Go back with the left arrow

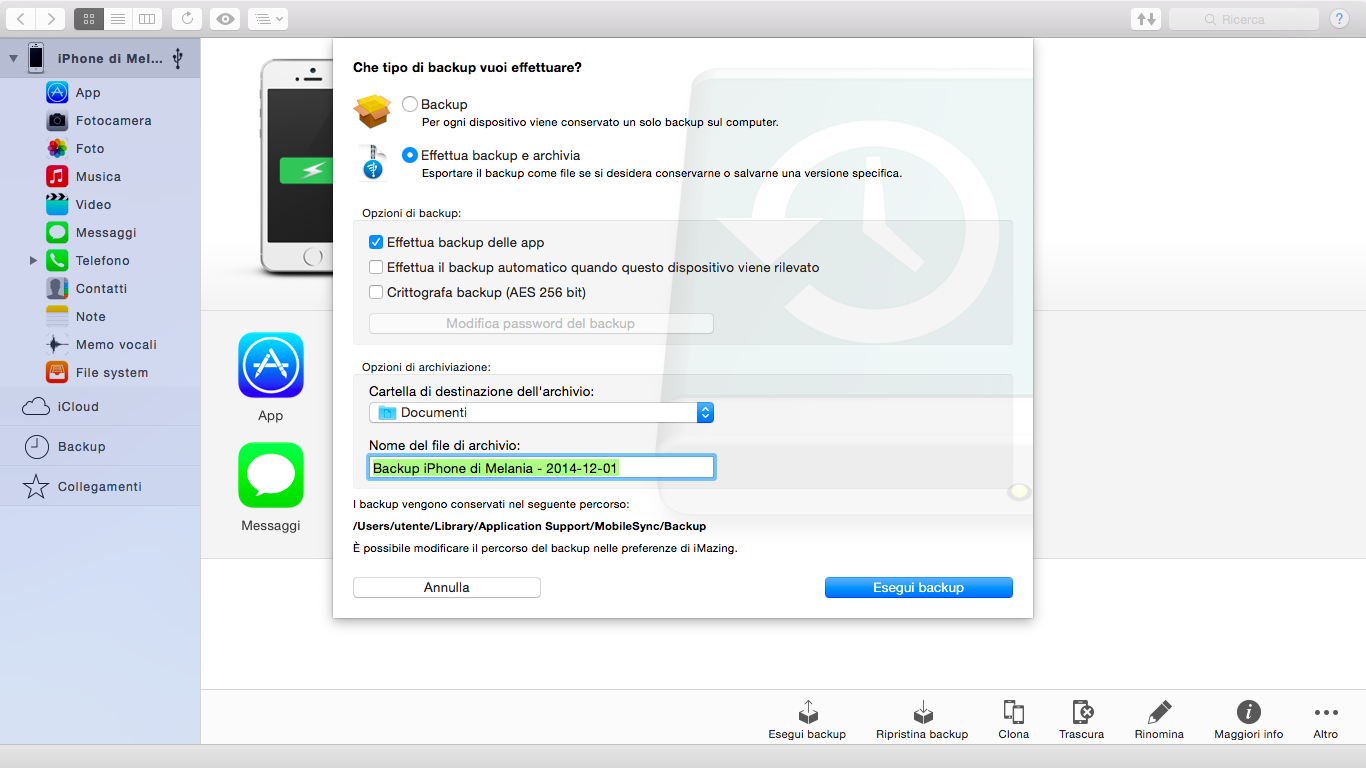pos(21,19)
